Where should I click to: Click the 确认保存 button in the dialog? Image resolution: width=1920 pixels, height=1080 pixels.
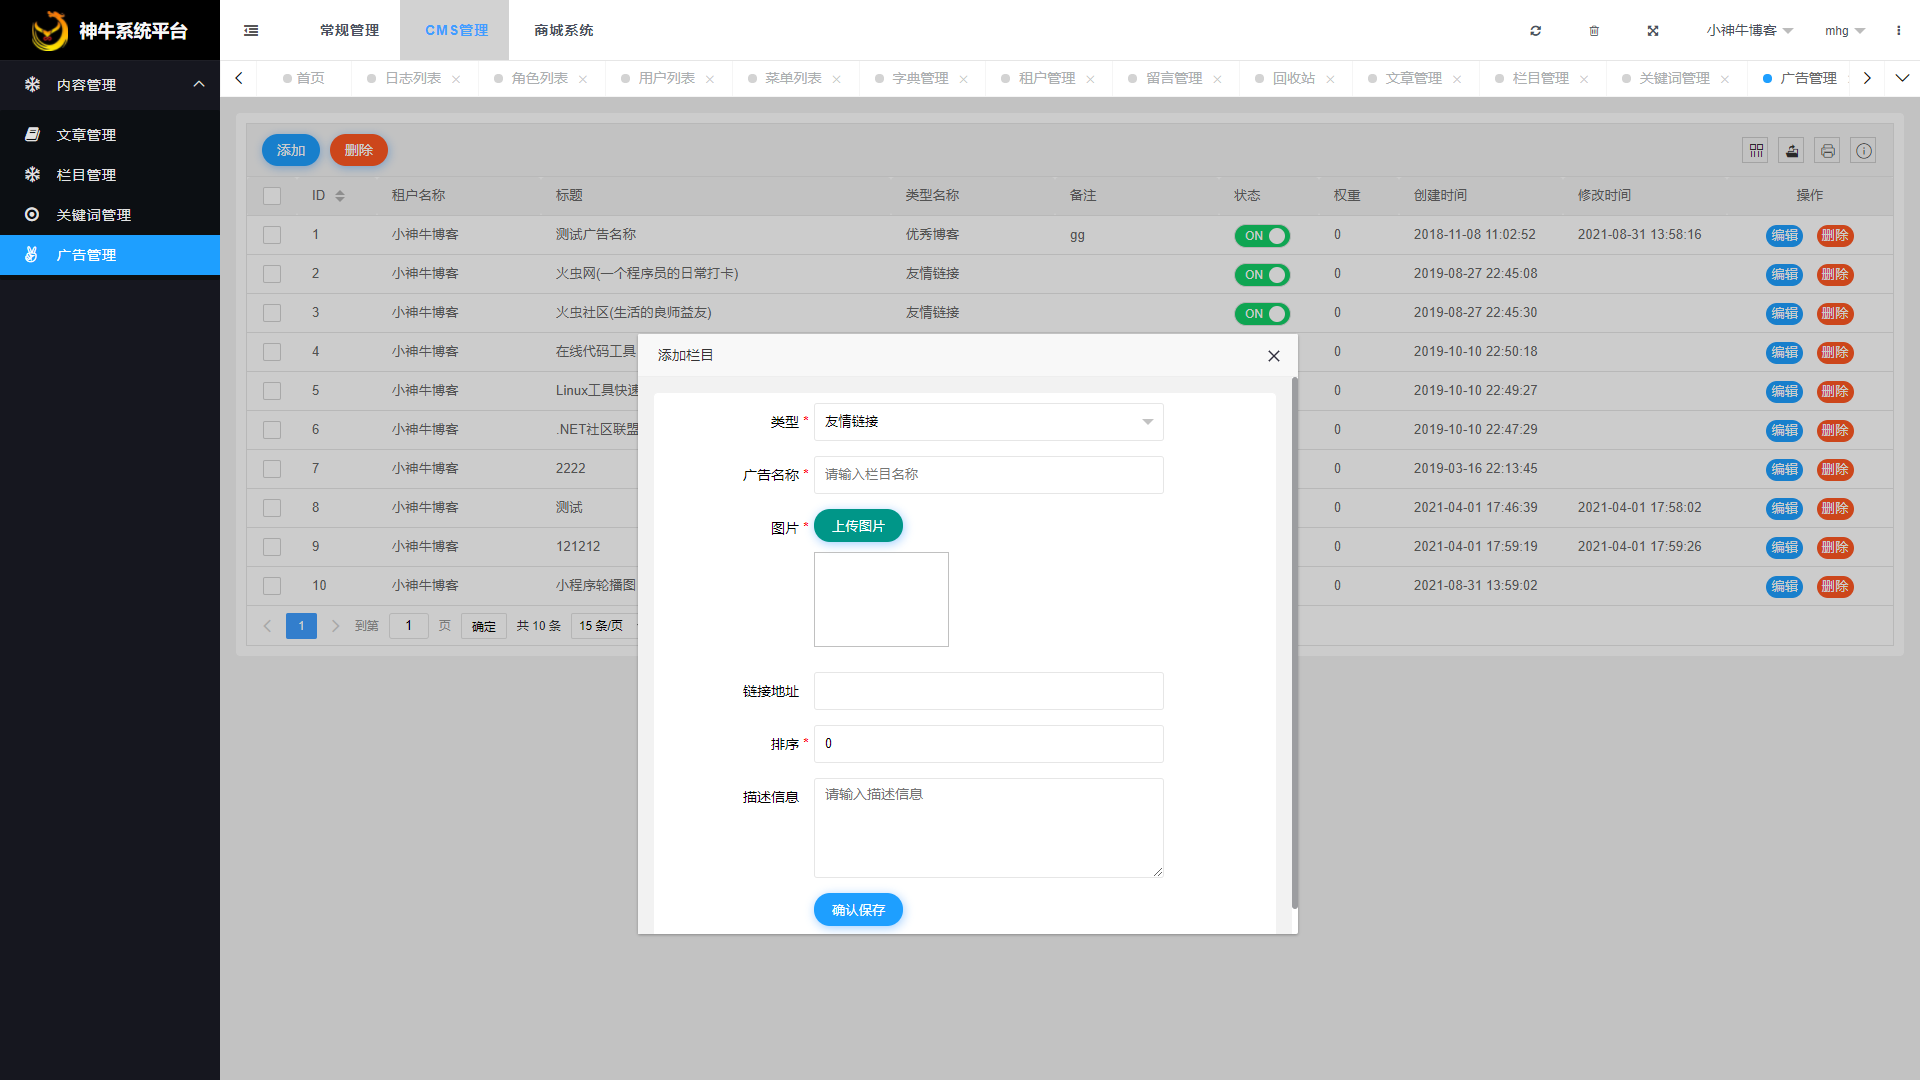pos(858,909)
